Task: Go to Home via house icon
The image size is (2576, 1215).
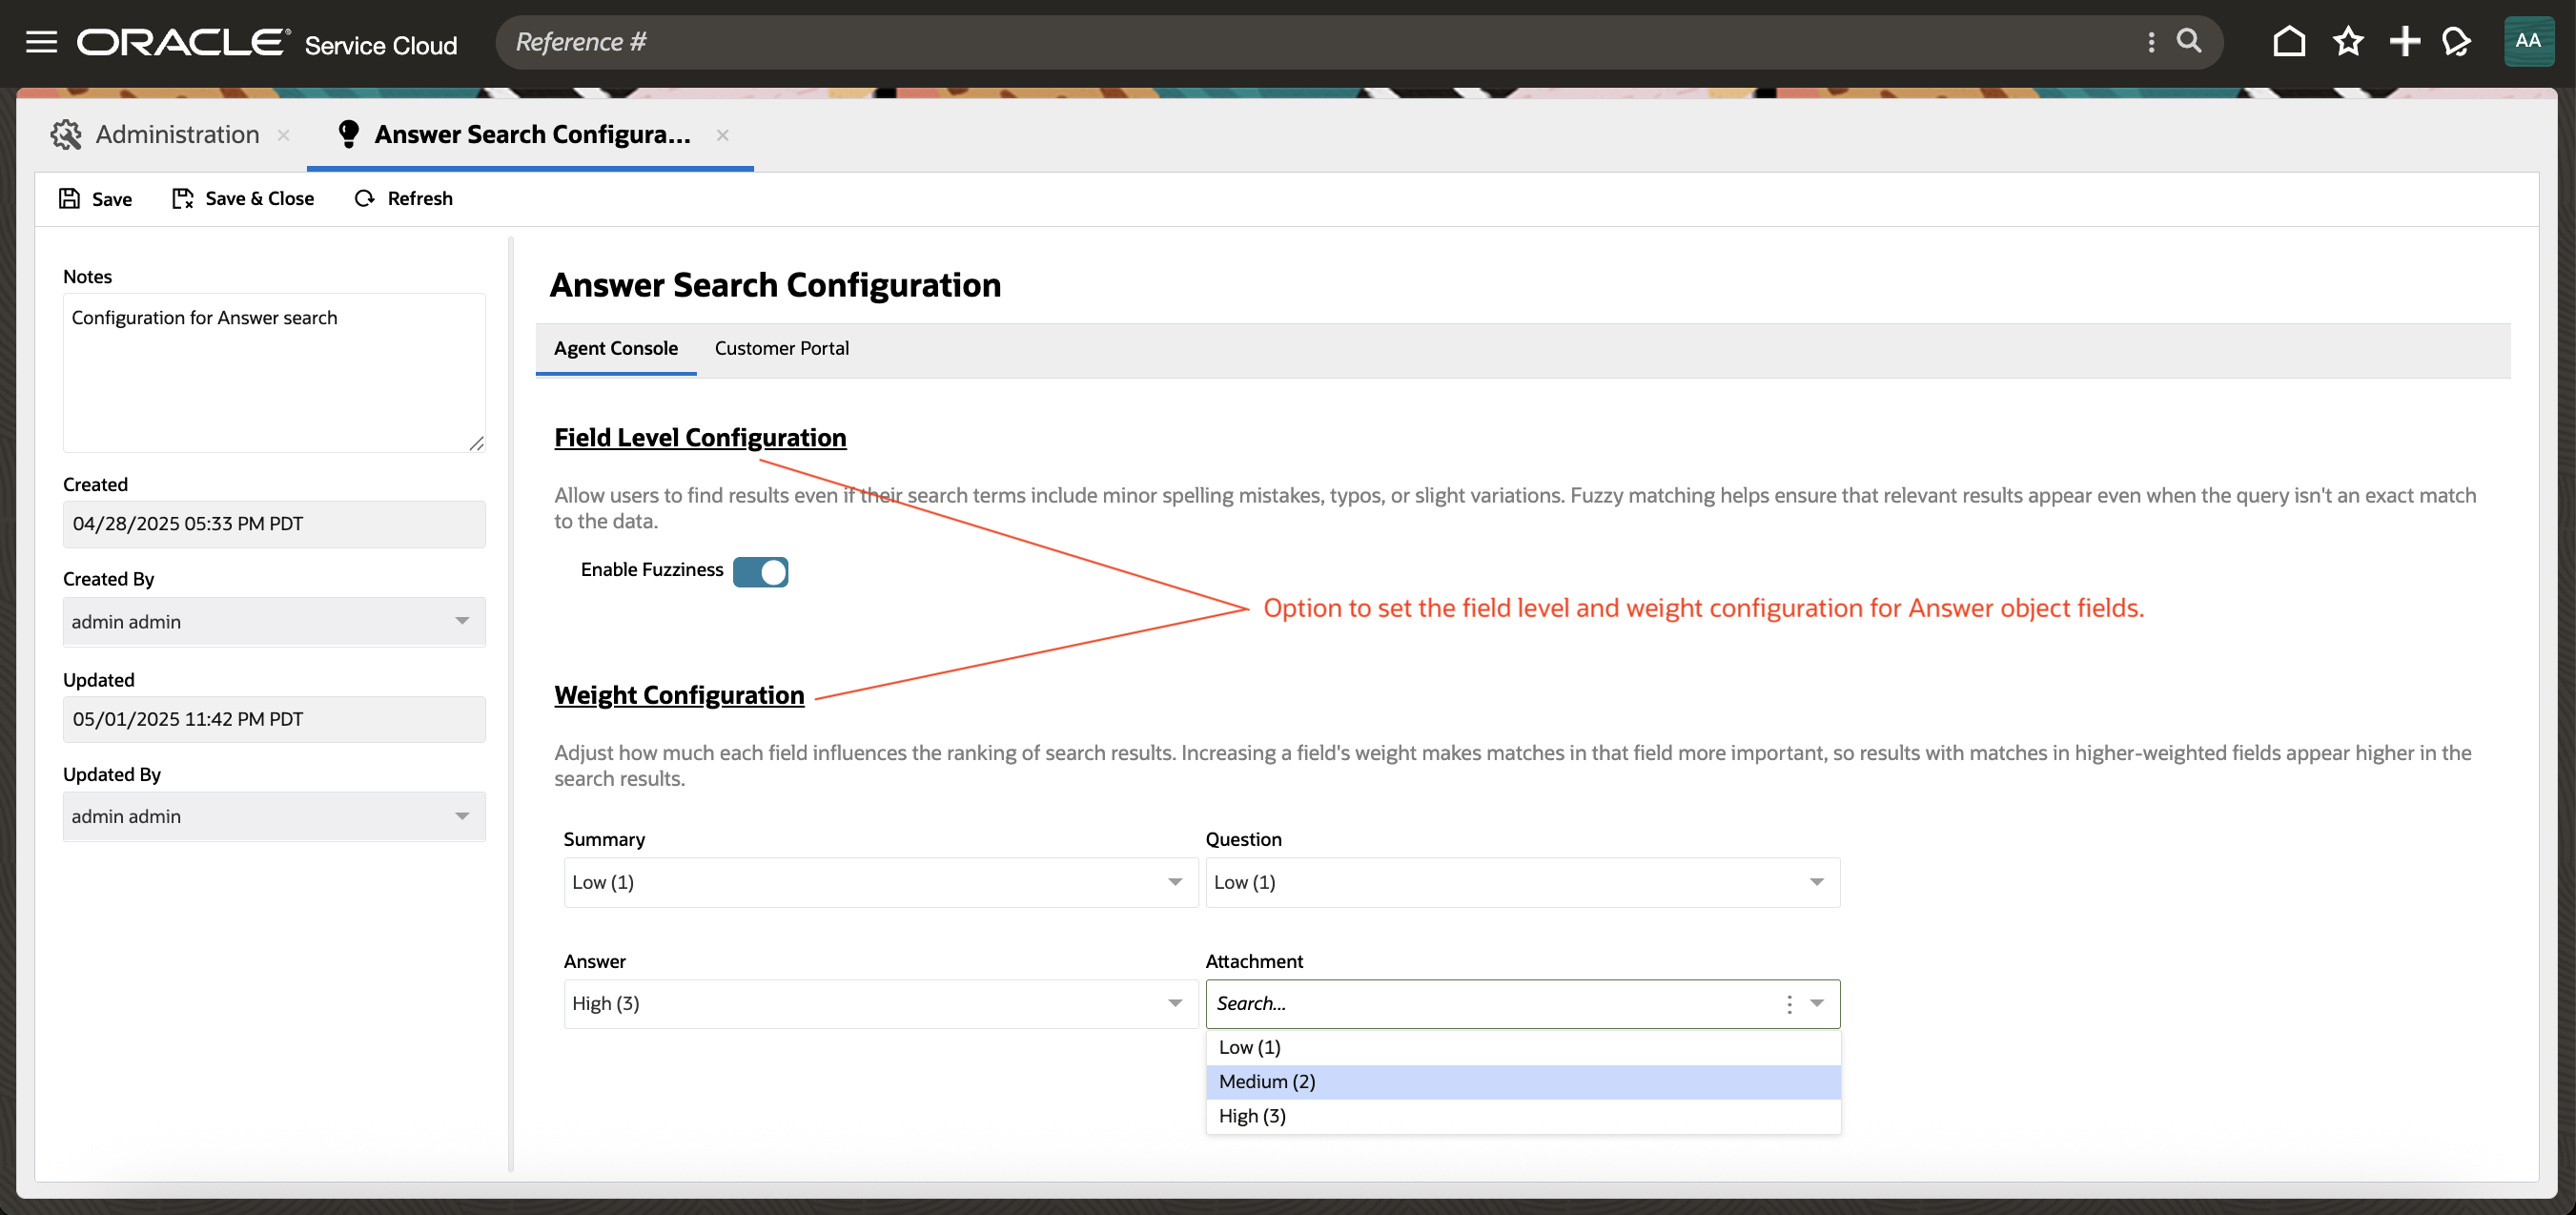Action: tap(2289, 42)
